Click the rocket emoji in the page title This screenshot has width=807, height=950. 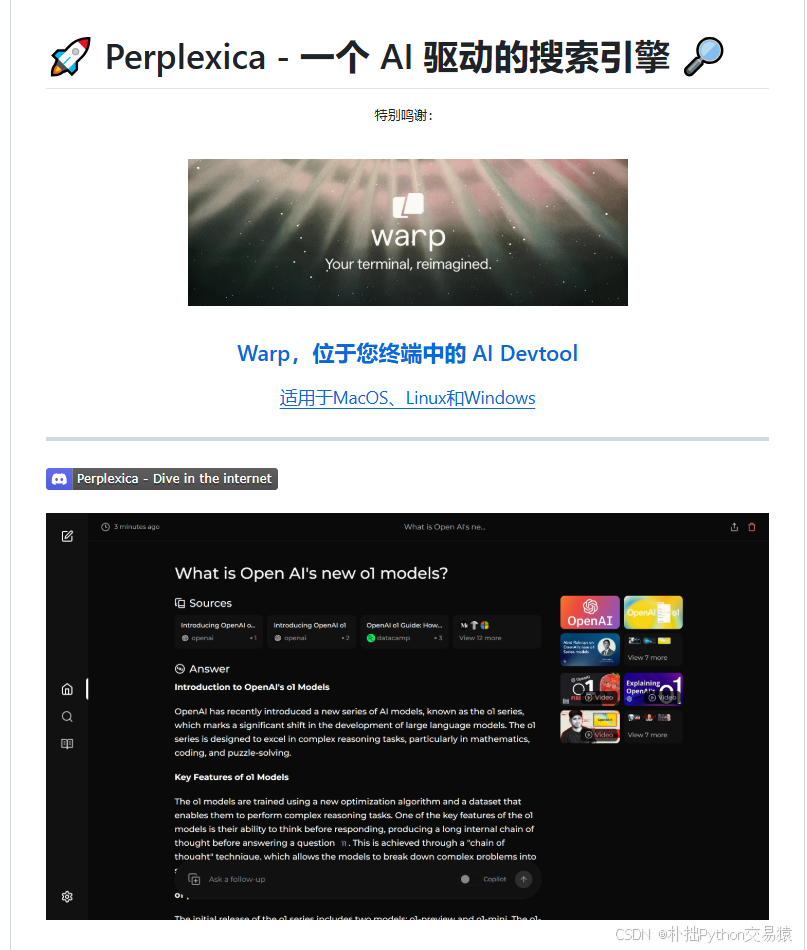[x=70, y=57]
